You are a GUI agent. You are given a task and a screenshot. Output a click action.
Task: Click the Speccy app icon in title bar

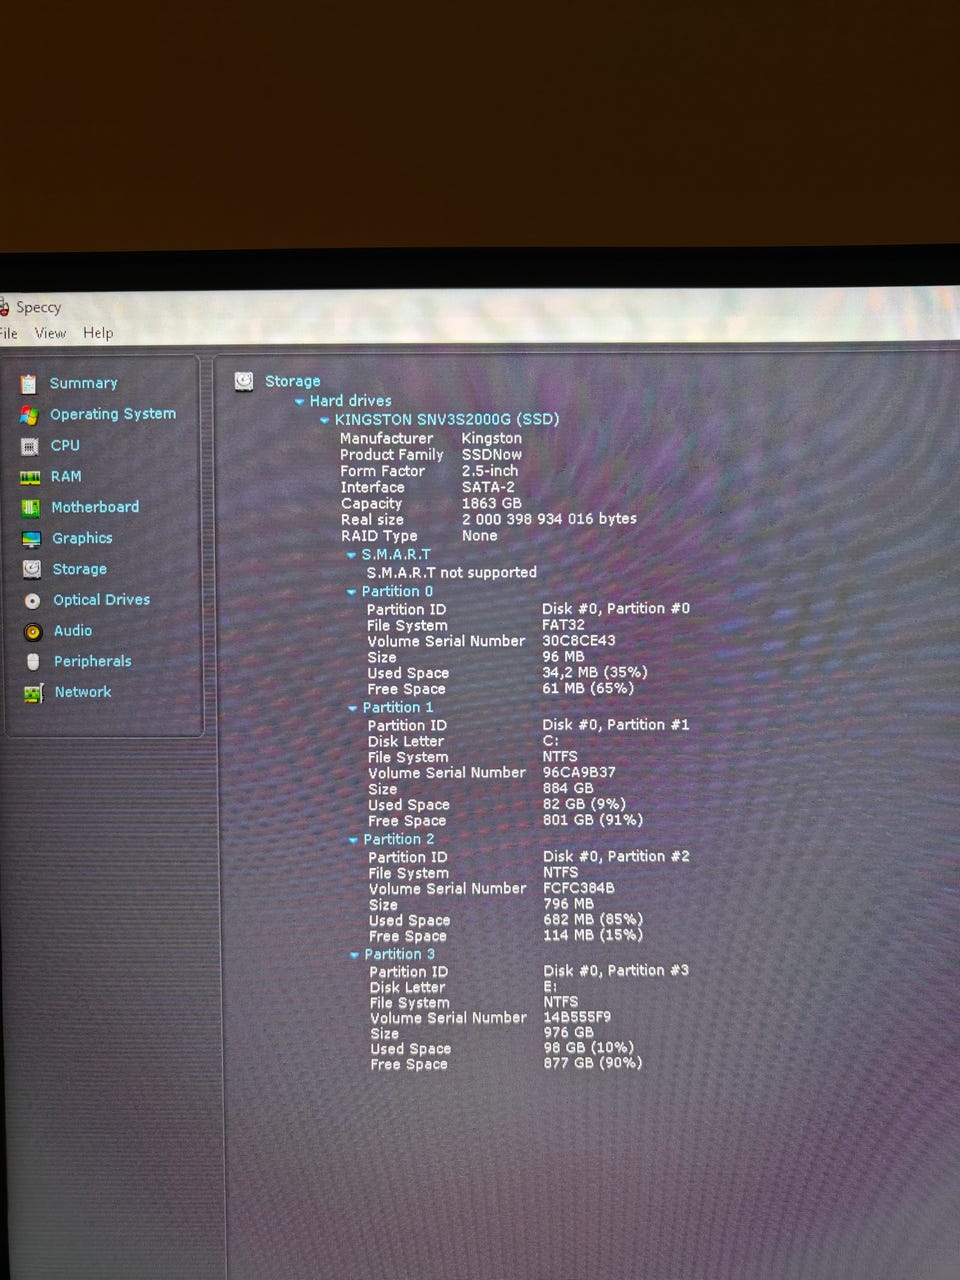tap(4, 307)
